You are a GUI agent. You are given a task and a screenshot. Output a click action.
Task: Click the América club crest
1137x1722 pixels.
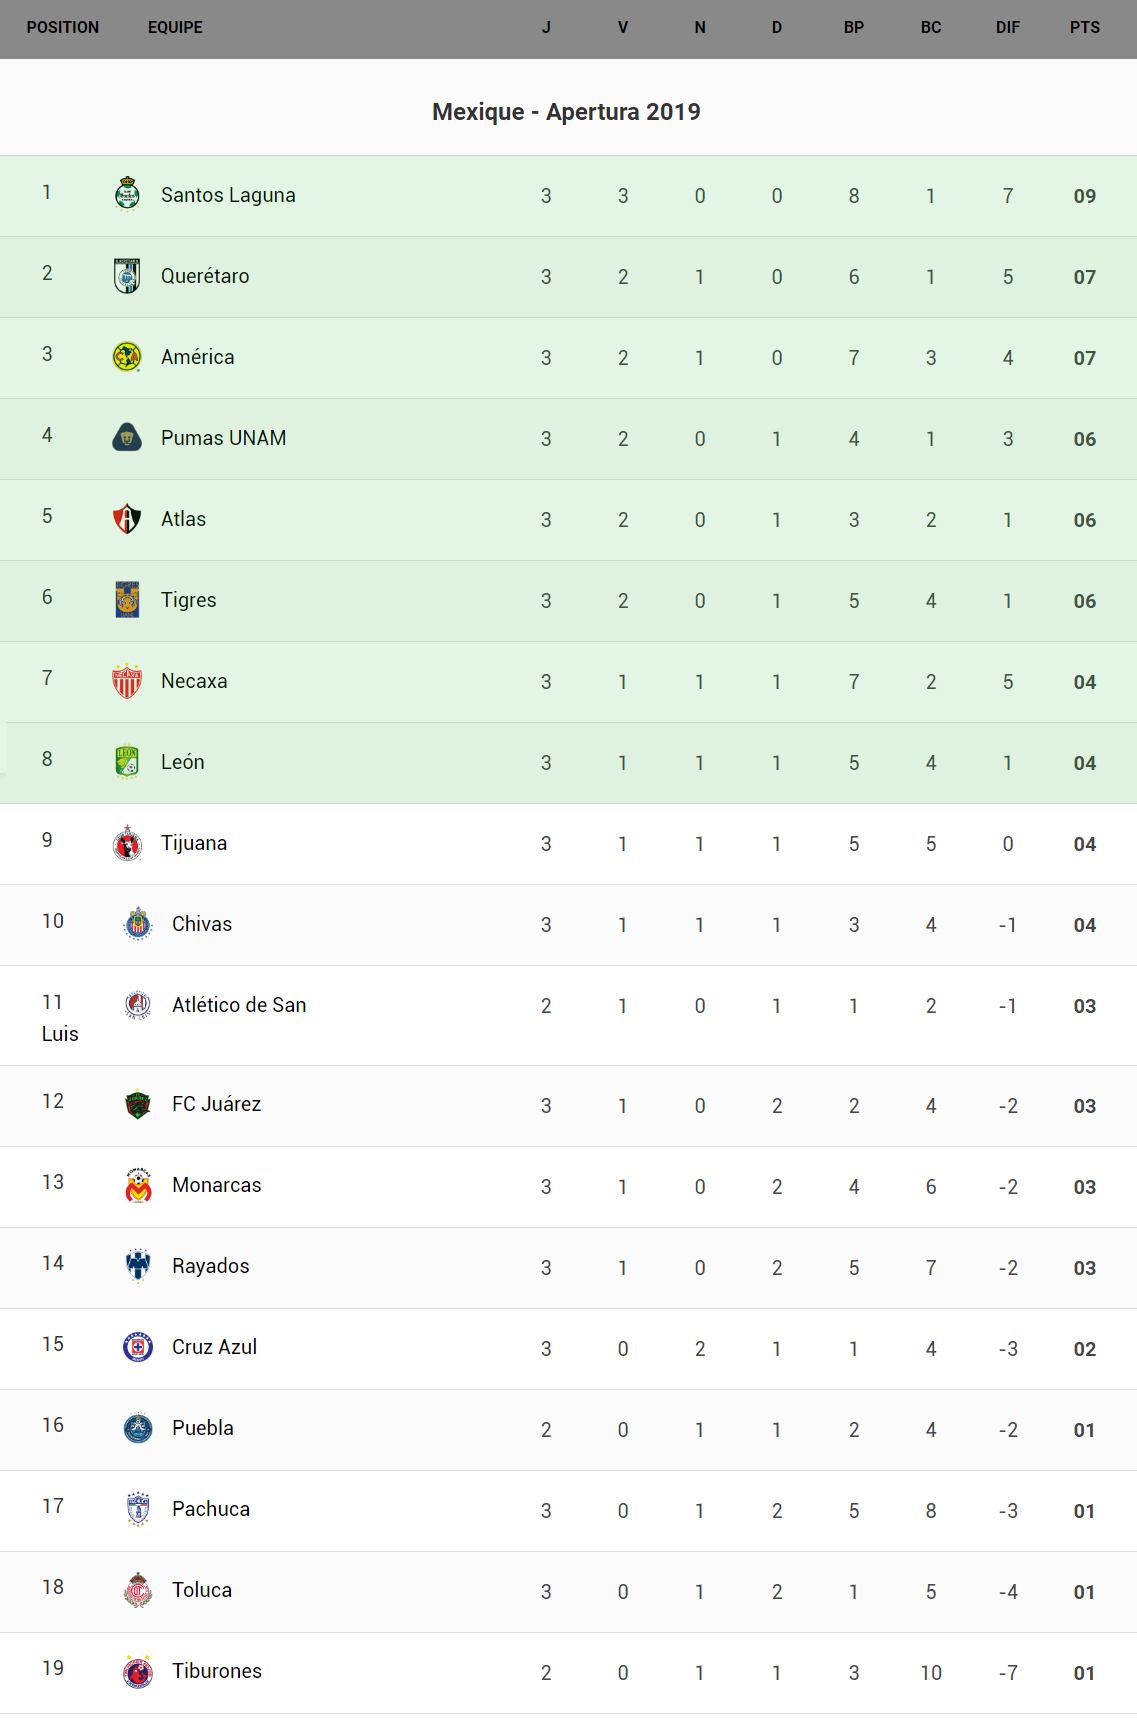click(x=127, y=356)
